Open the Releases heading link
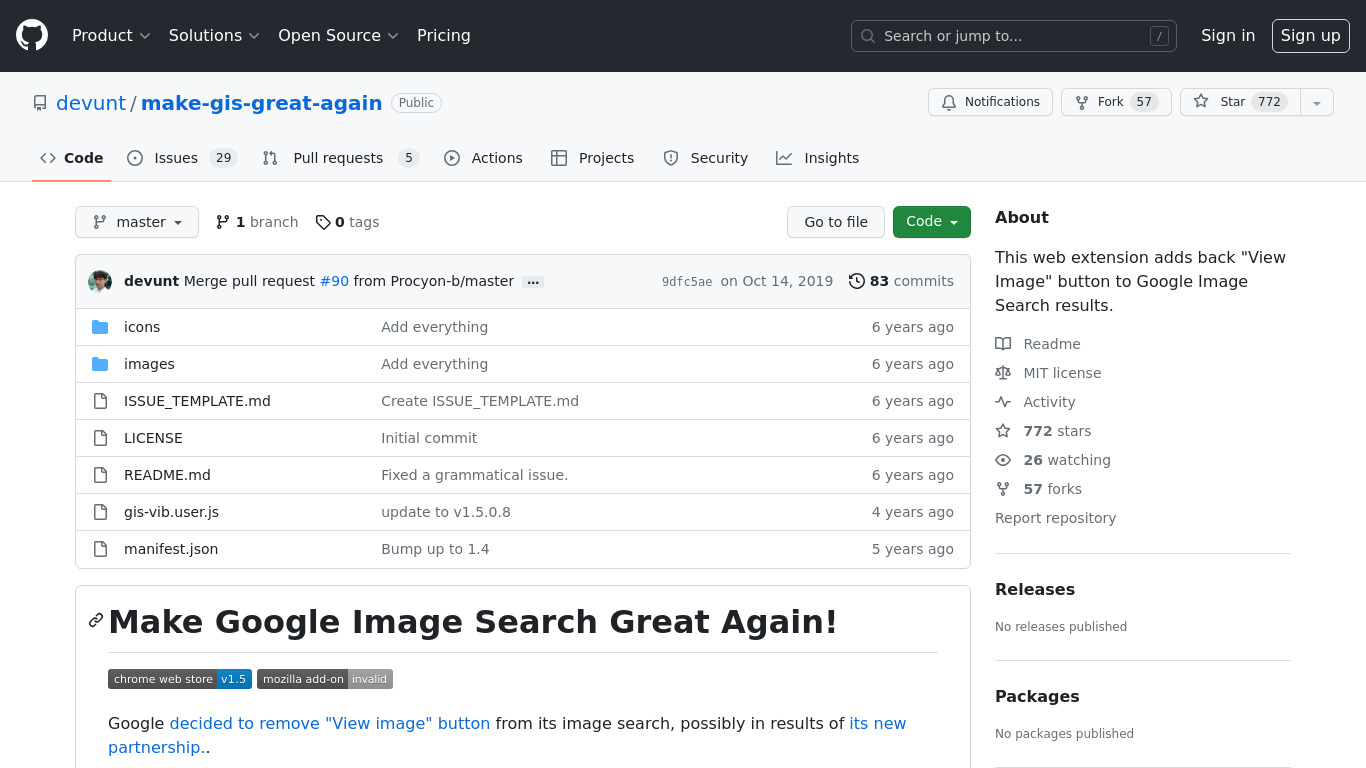 (1035, 589)
